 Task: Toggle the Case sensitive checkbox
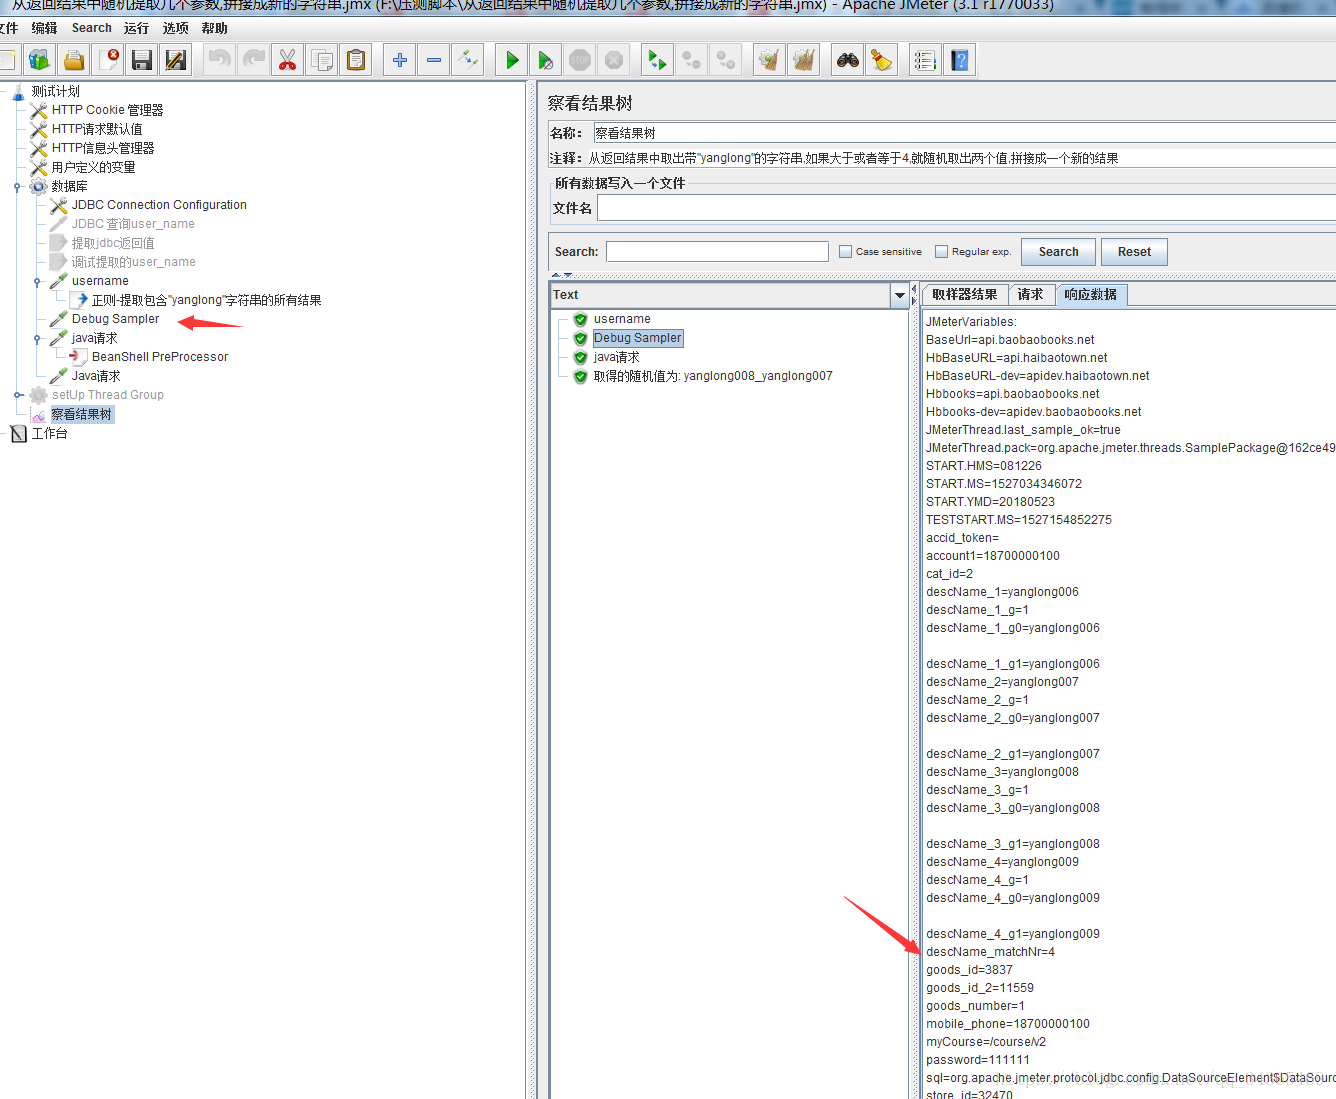point(846,252)
